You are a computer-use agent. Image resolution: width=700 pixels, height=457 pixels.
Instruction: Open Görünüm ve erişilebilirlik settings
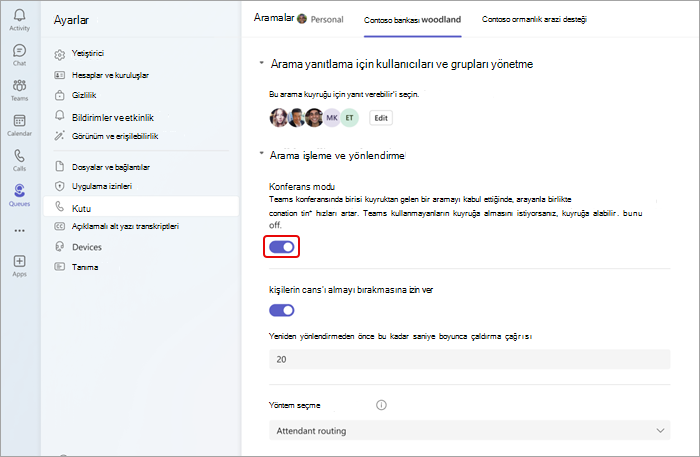click(115, 136)
